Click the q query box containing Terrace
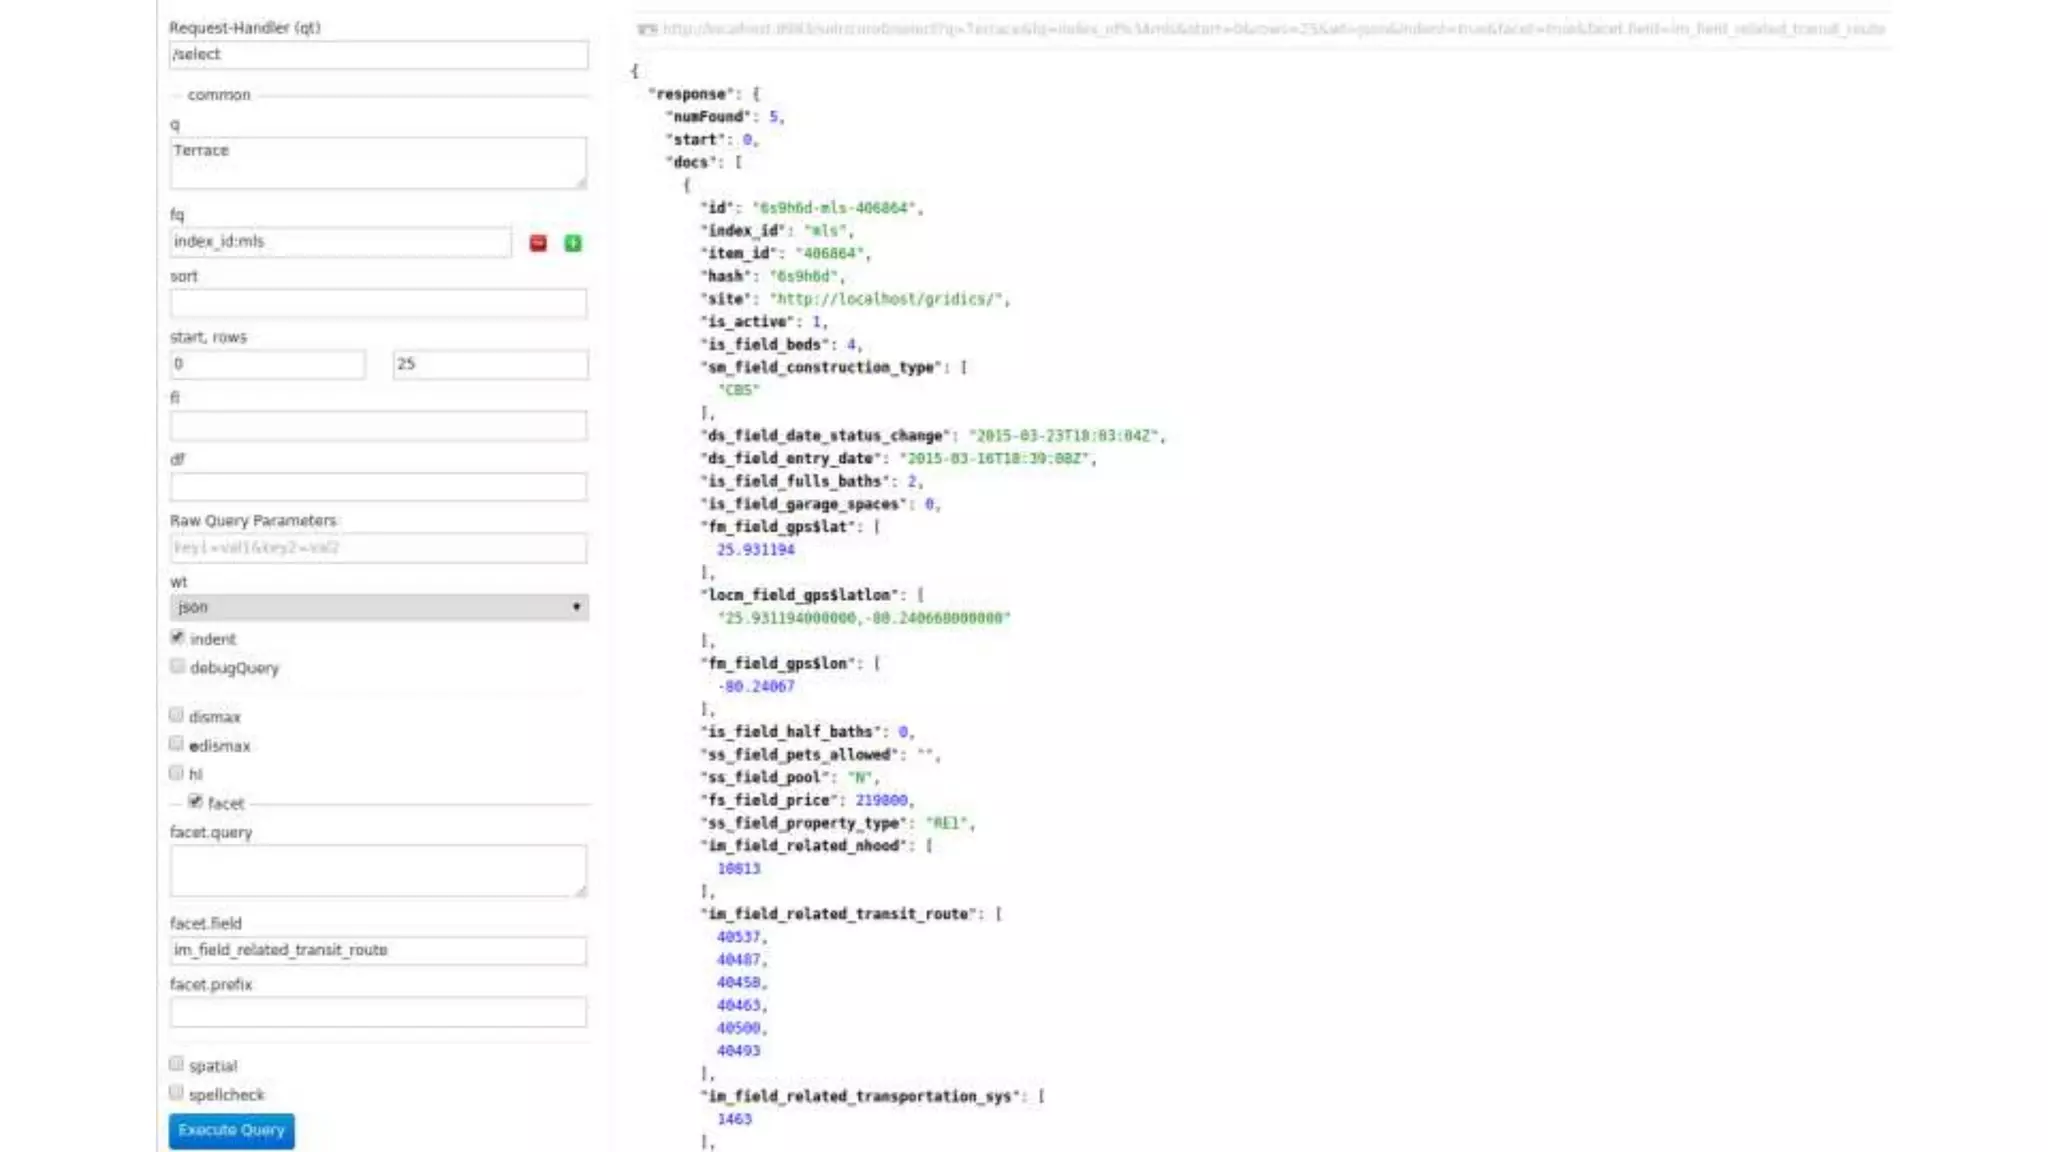This screenshot has height=1152, width=2048. [378, 162]
